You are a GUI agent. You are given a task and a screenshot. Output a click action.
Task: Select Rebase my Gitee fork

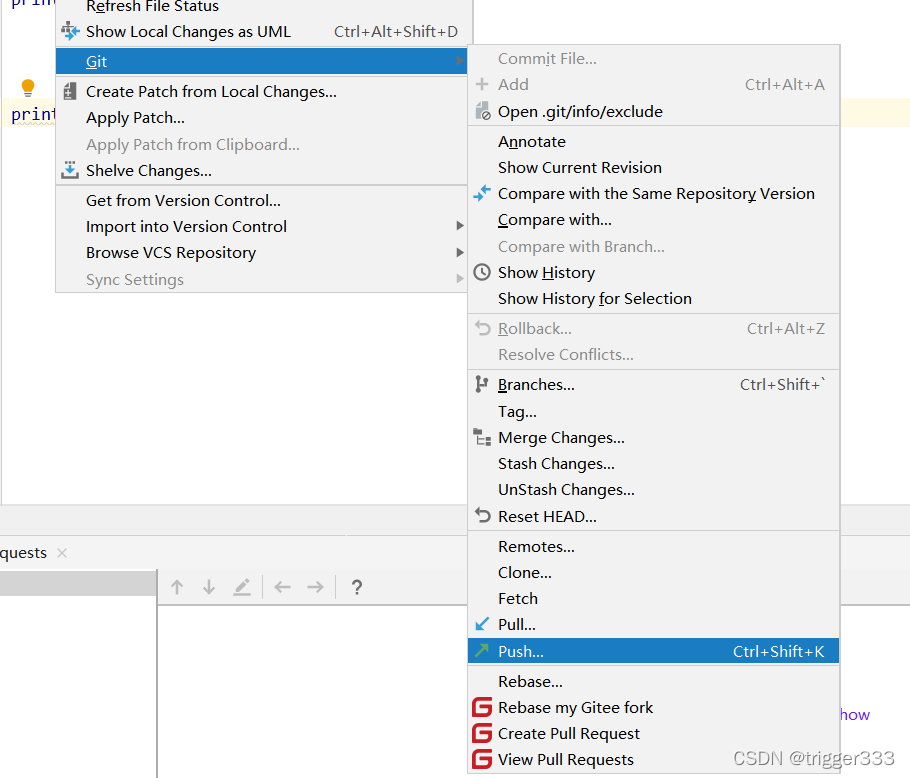[x=653, y=708]
